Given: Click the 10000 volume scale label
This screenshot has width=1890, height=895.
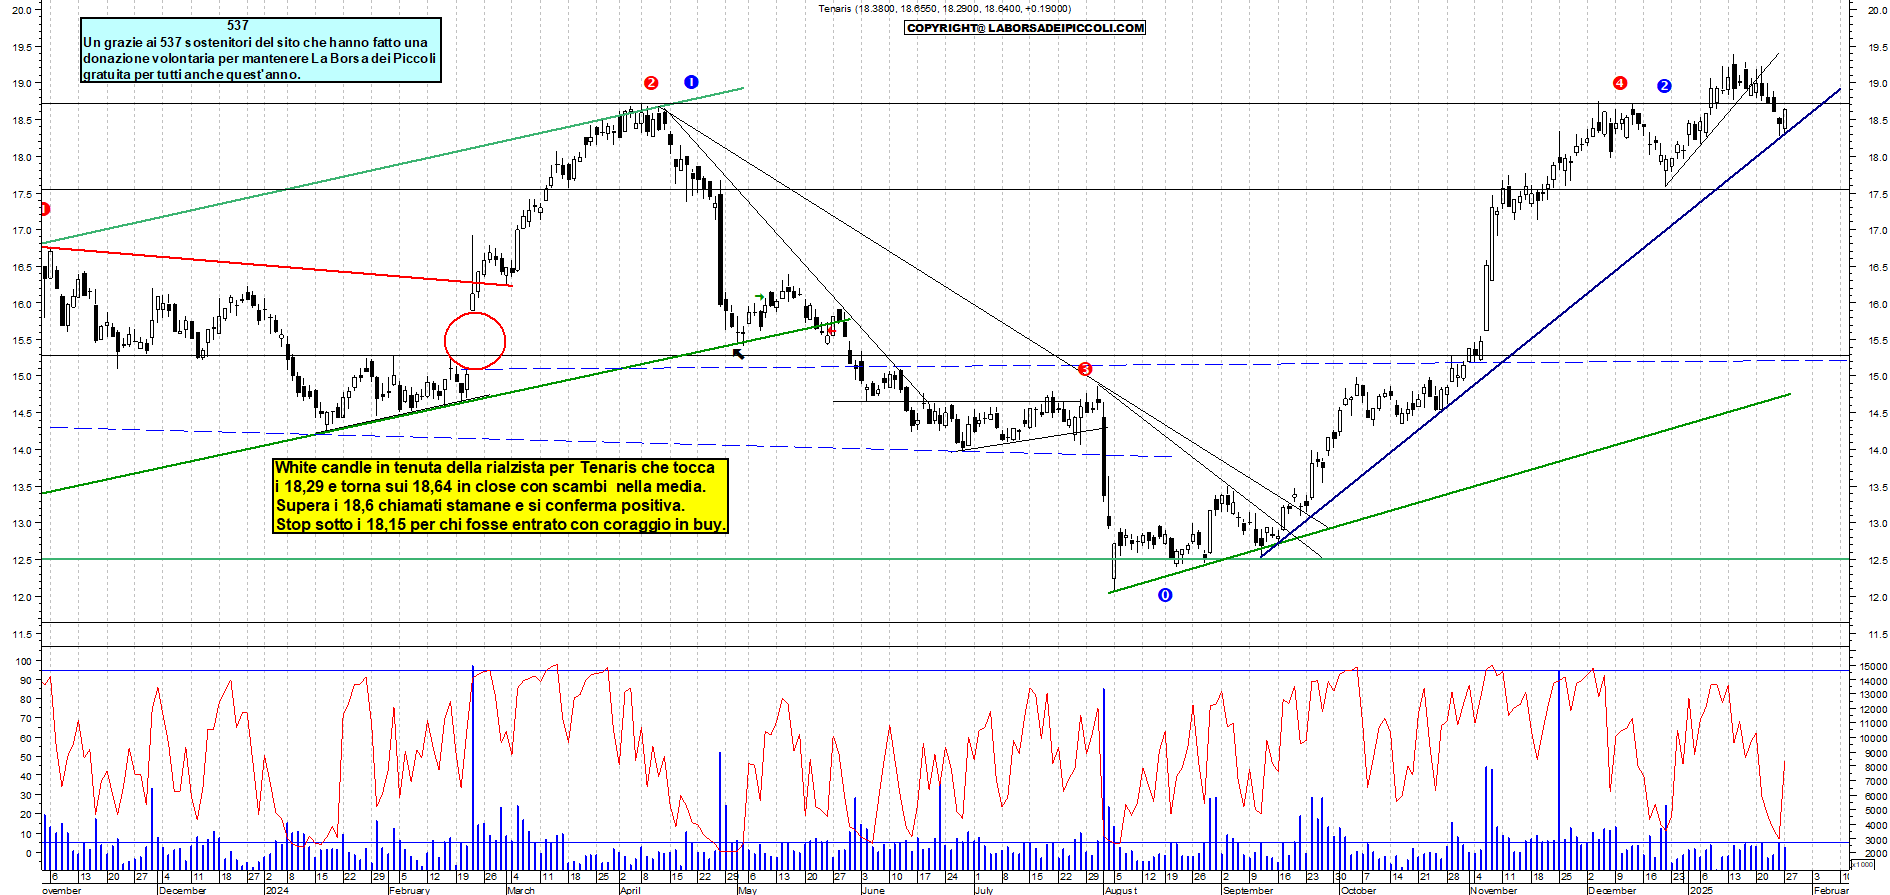Looking at the screenshot, I should [1873, 739].
